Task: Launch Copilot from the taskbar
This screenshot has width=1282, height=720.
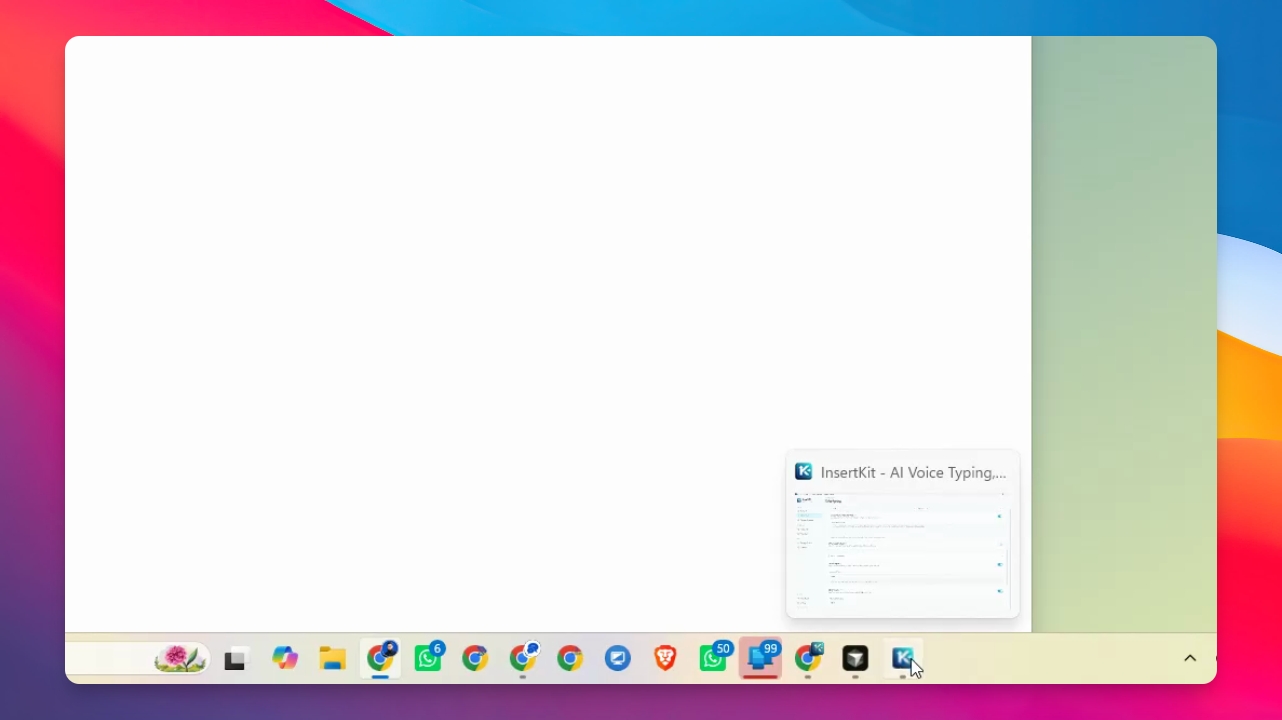Action: pyautogui.click(x=285, y=658)
